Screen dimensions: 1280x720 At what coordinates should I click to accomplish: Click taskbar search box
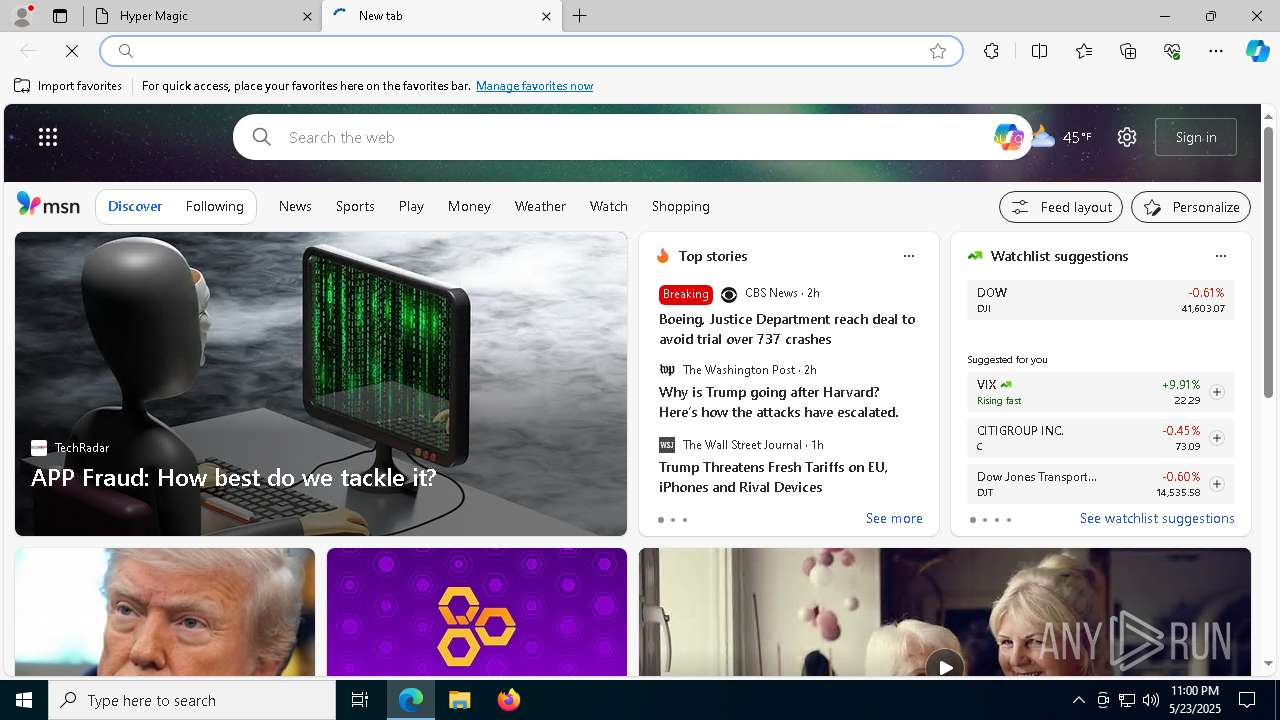pyautogui.click(x=192, y=700)
